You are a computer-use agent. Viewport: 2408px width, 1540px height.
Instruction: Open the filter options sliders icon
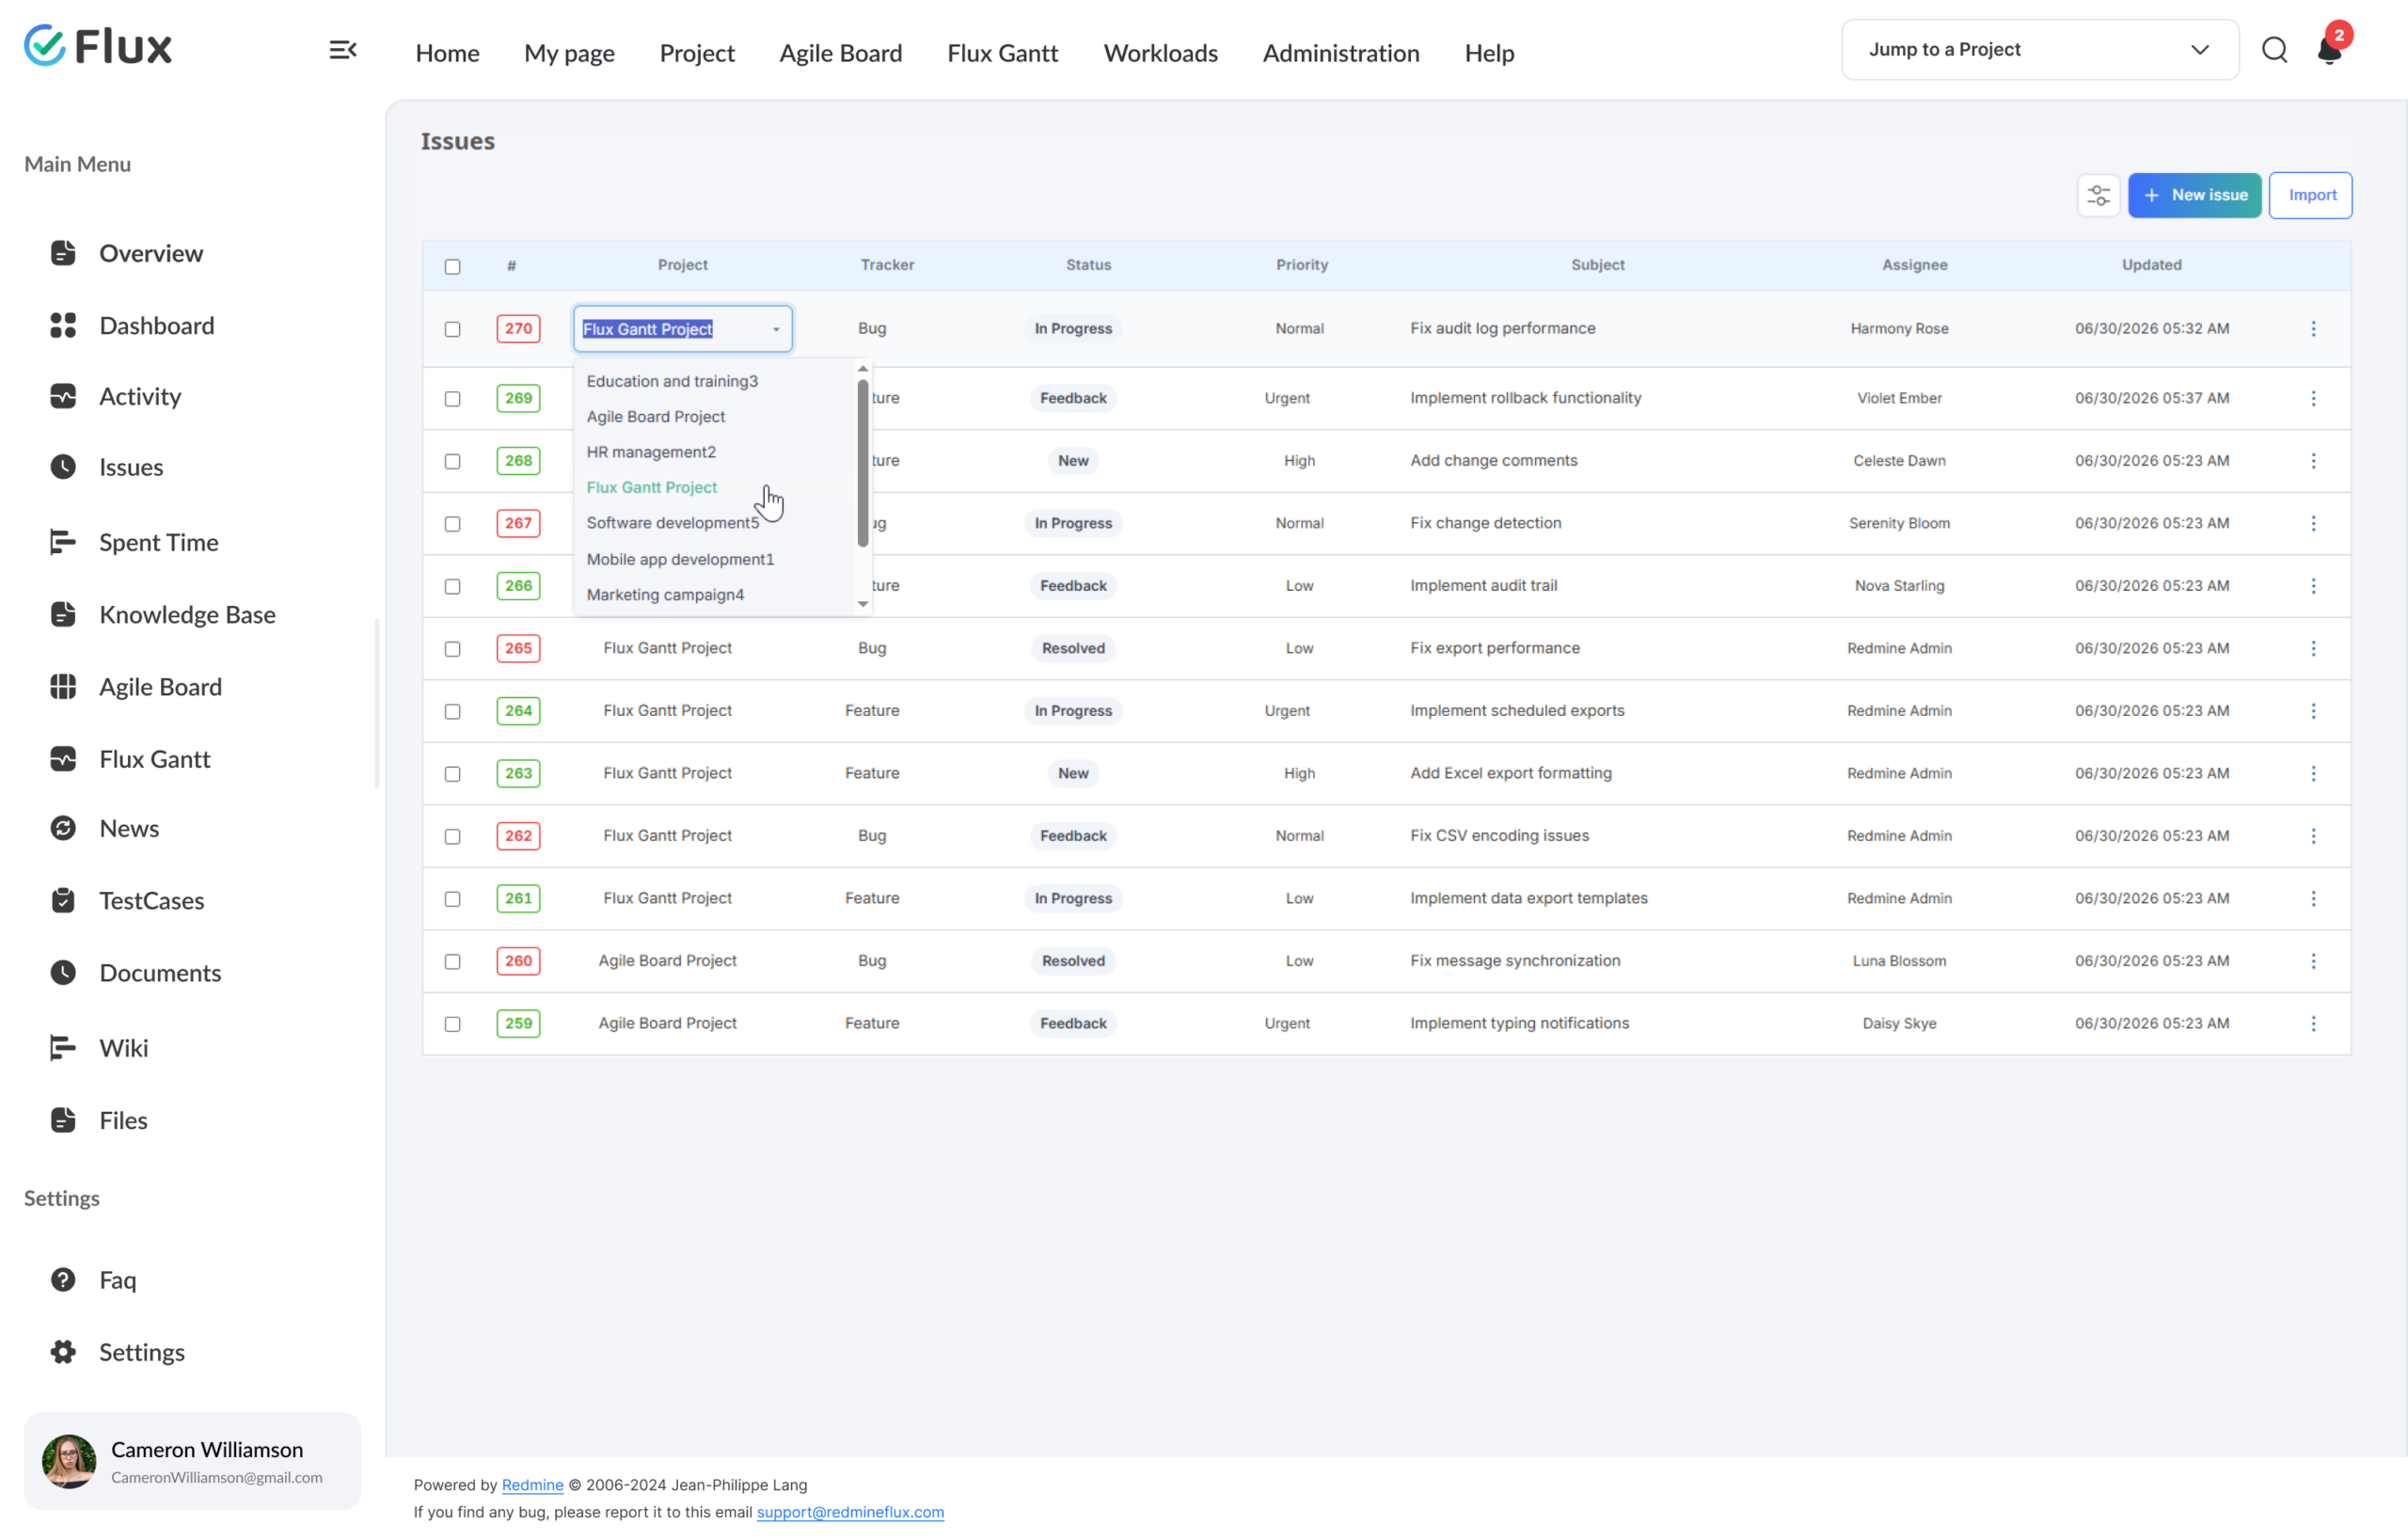coord(2098,195)
